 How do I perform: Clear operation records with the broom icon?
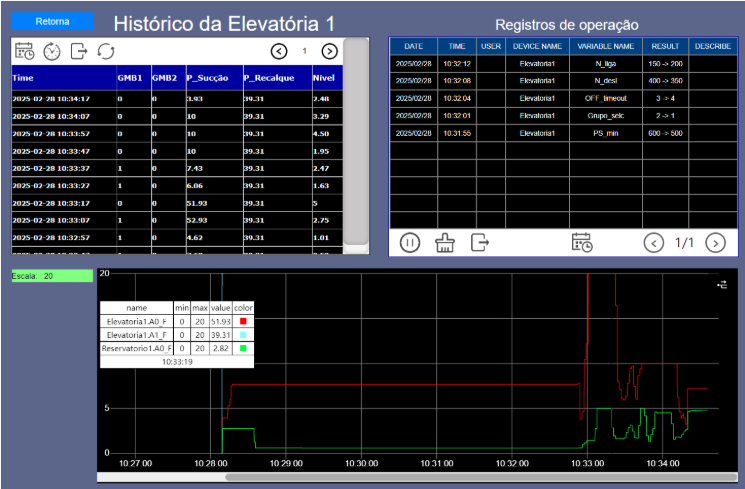click(445, 242)
